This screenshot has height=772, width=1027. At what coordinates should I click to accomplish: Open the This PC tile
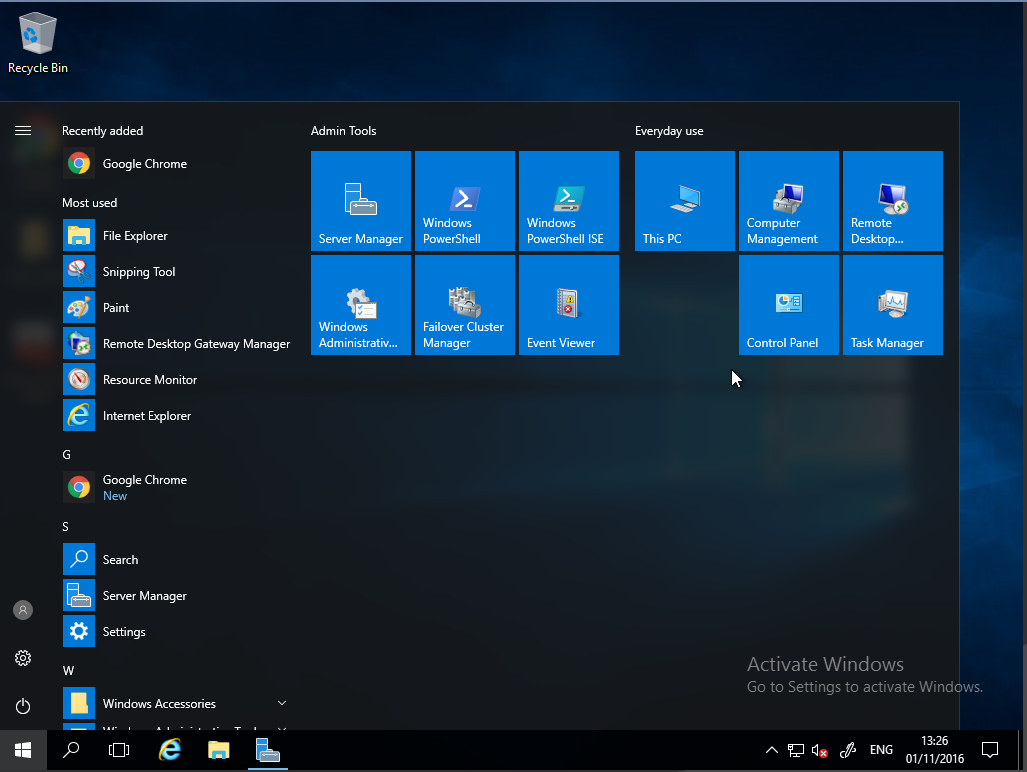685,201
